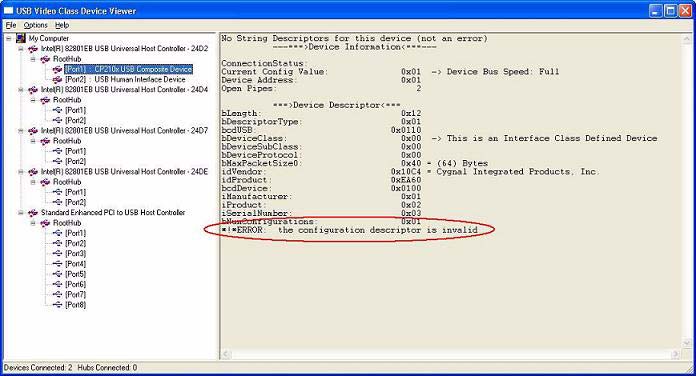Click the "idProduct:" 0xEA60 line
The image size is (696, 376).
(321, 180)
